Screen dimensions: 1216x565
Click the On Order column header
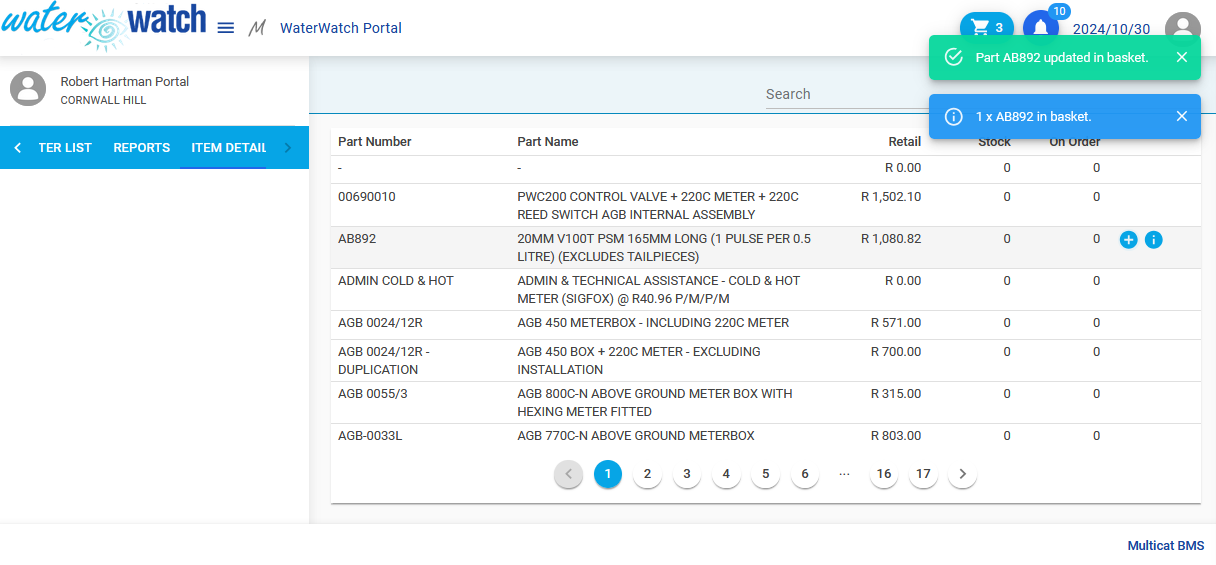(1075, 142)
